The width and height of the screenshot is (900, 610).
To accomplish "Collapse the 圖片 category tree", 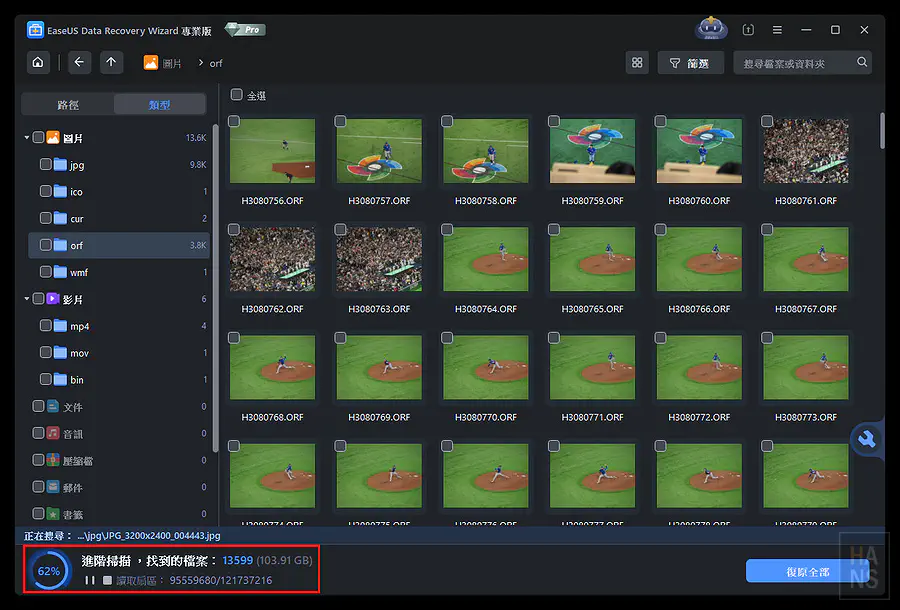I will coord(27,138).
